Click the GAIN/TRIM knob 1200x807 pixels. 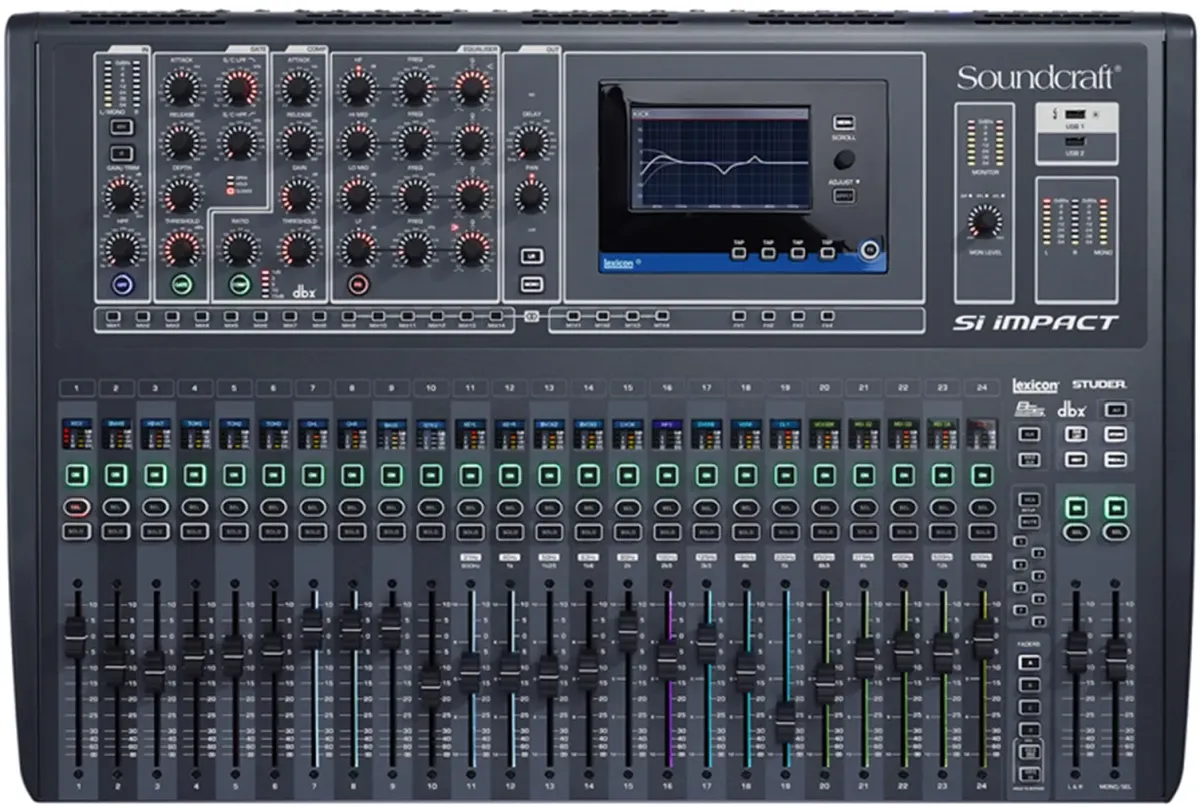coord(122,195)
